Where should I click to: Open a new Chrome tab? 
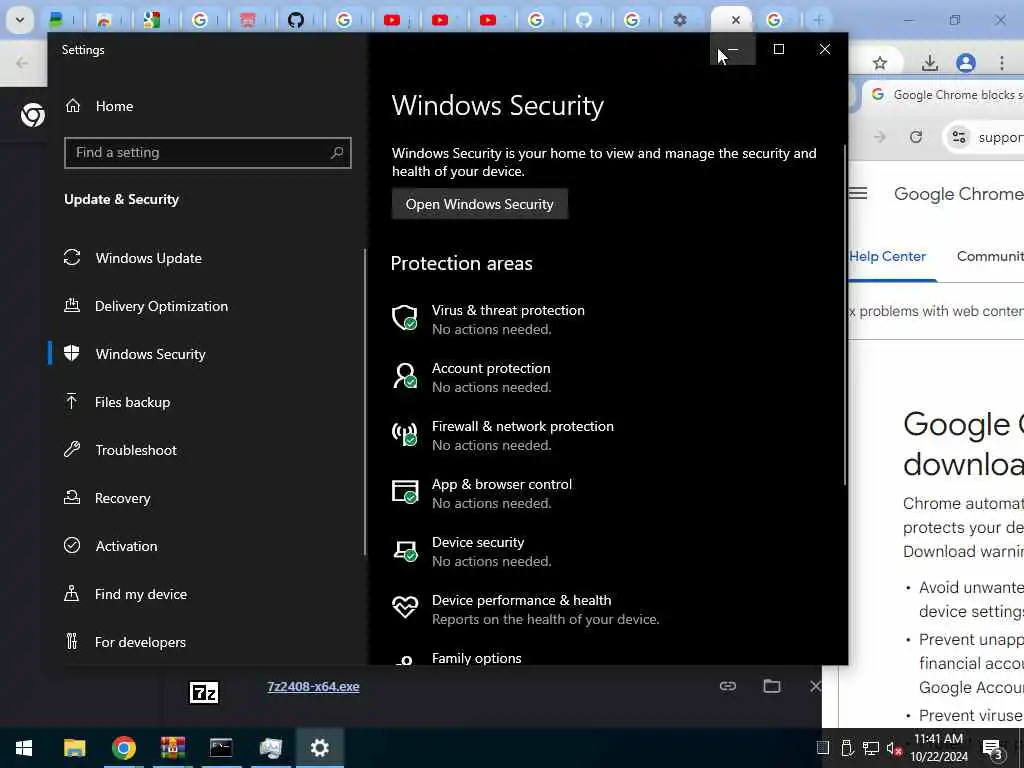[818, 20]
